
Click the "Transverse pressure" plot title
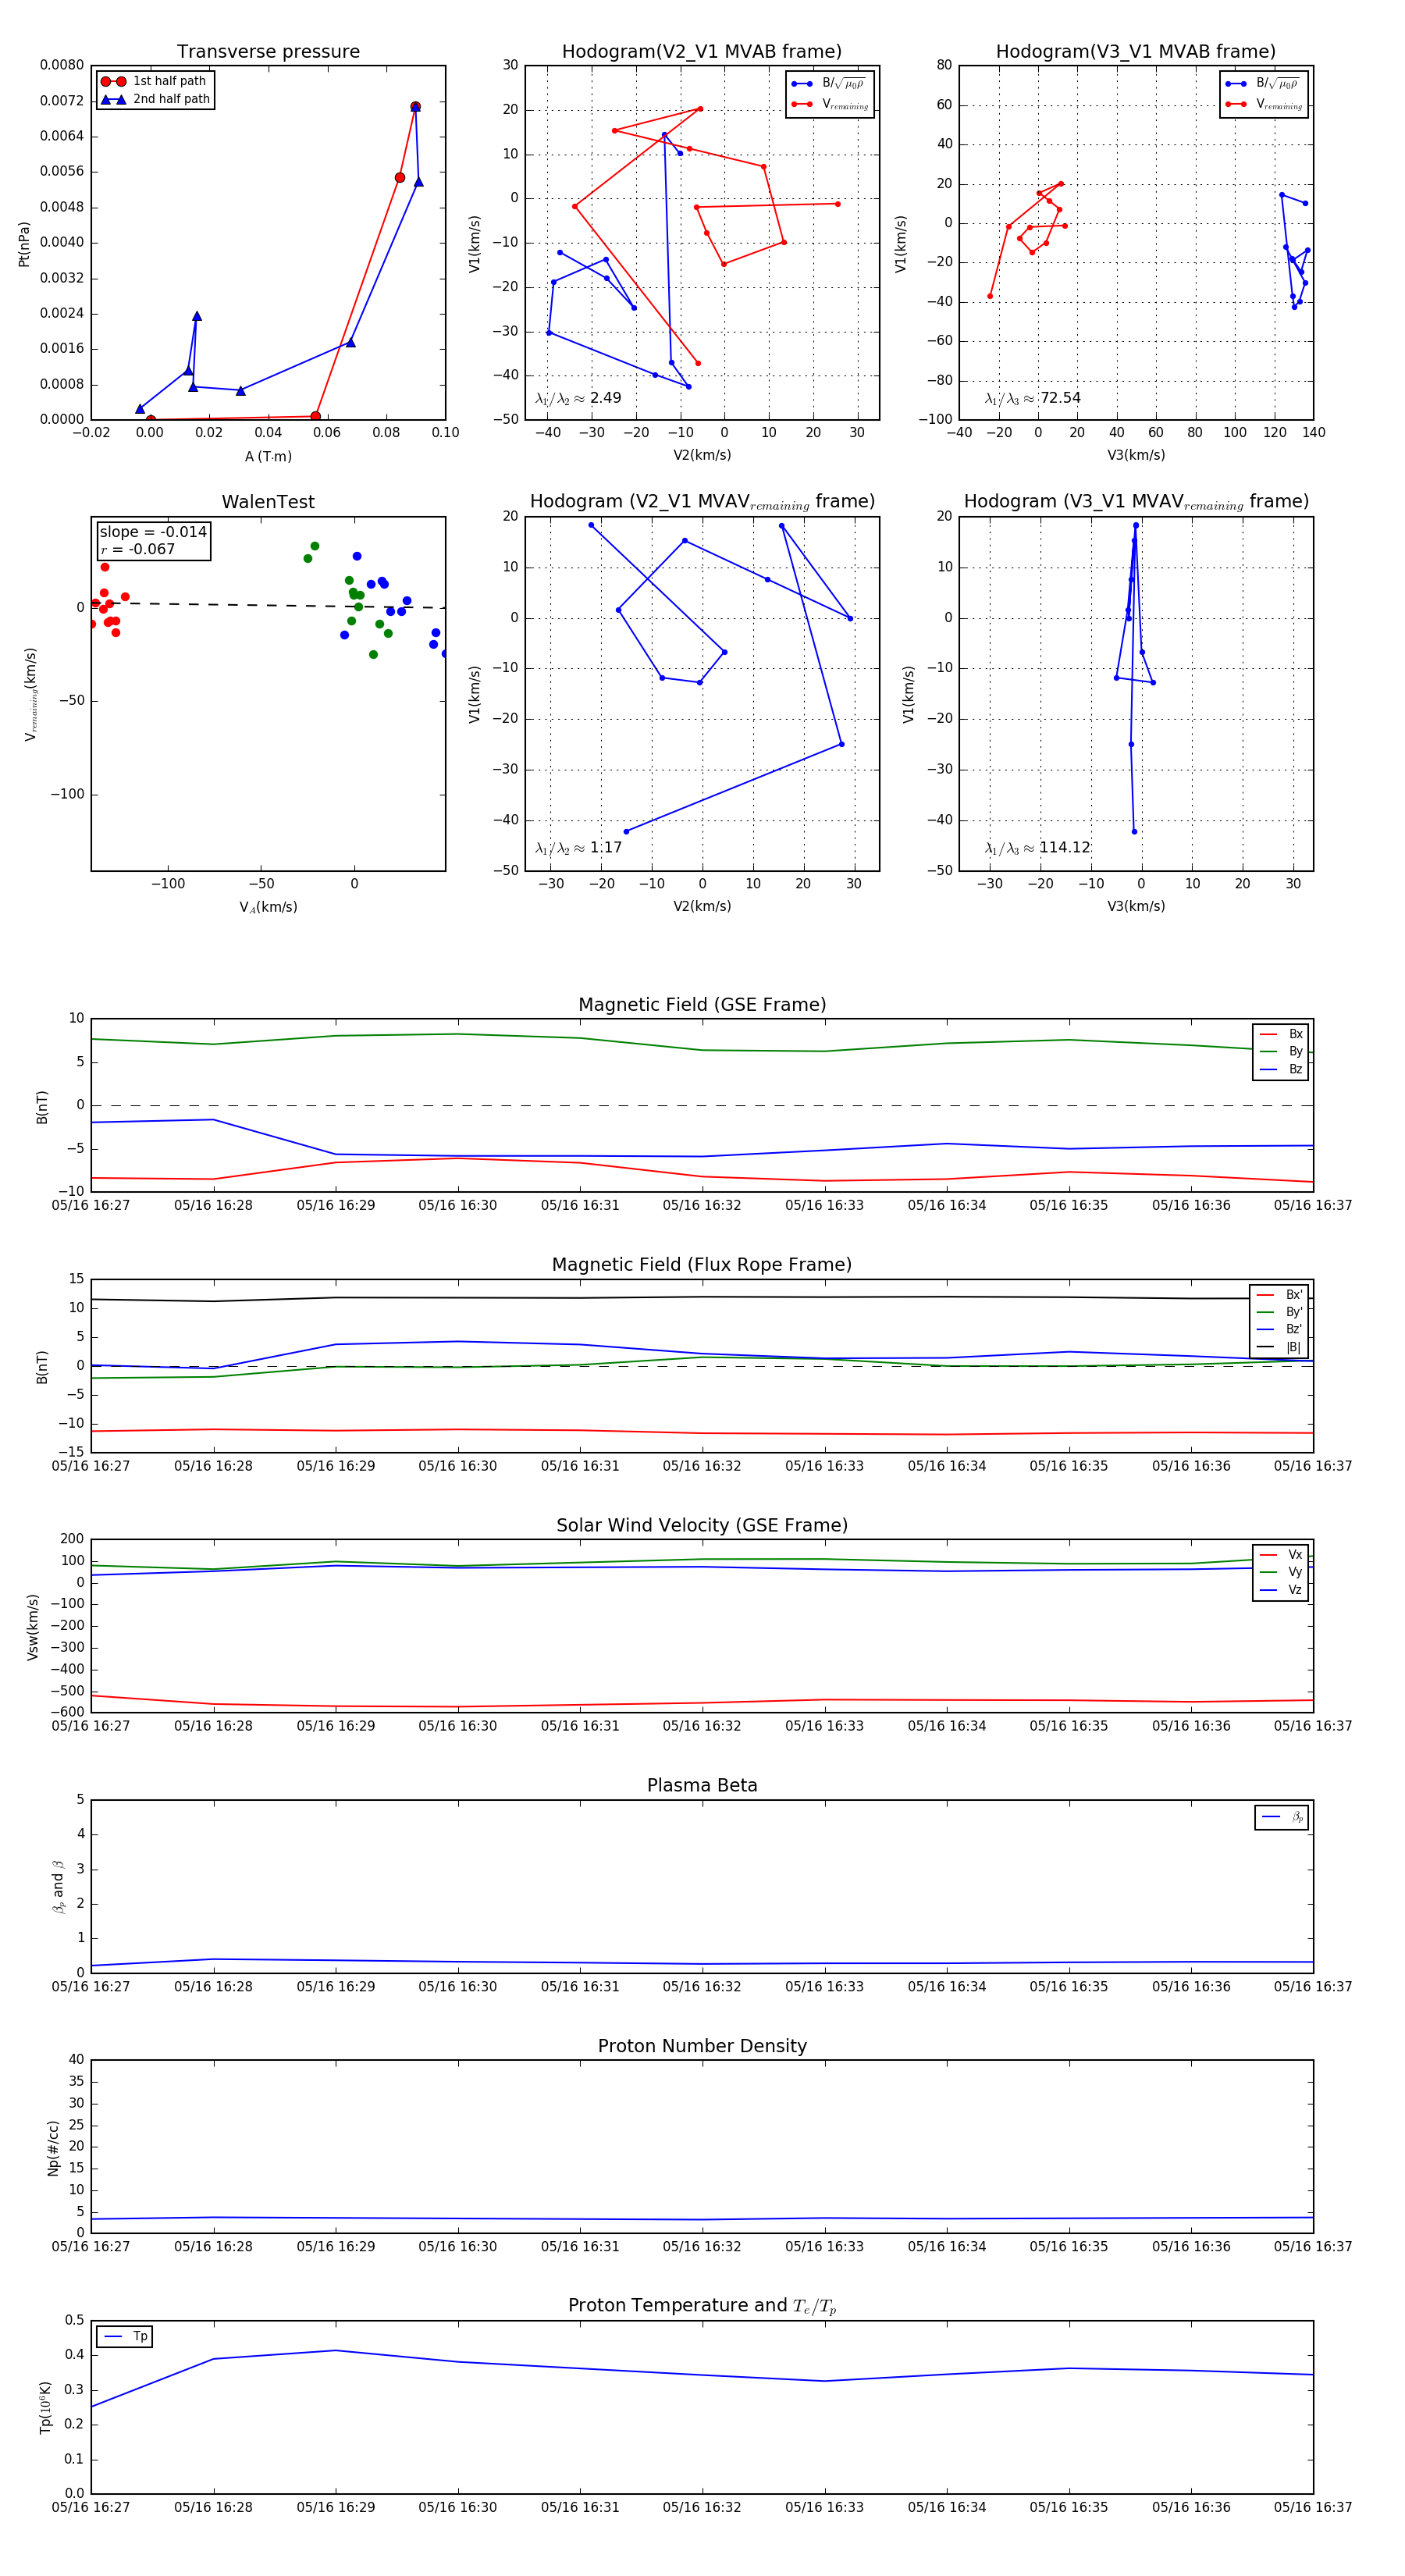[268, 52]
